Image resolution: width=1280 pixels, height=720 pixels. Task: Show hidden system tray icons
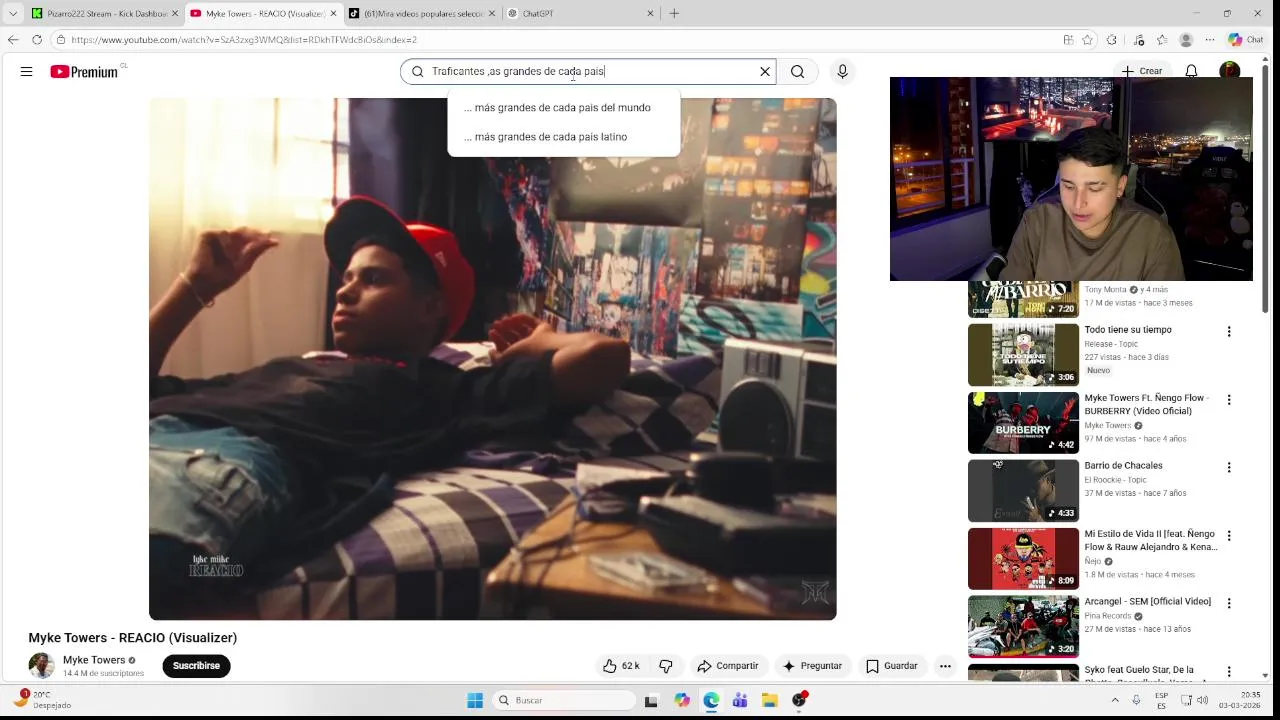tap(1115, 700)
